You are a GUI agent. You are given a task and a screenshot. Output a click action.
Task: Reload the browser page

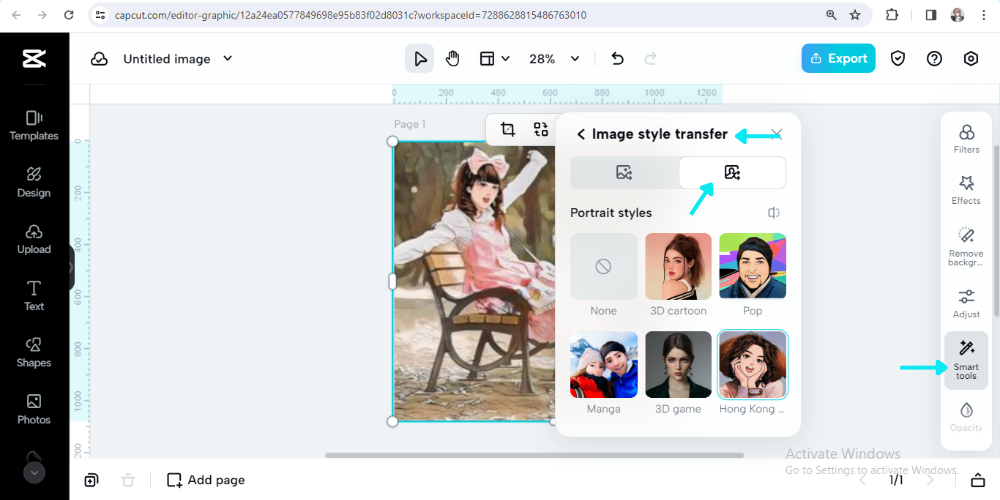[69, 15]
